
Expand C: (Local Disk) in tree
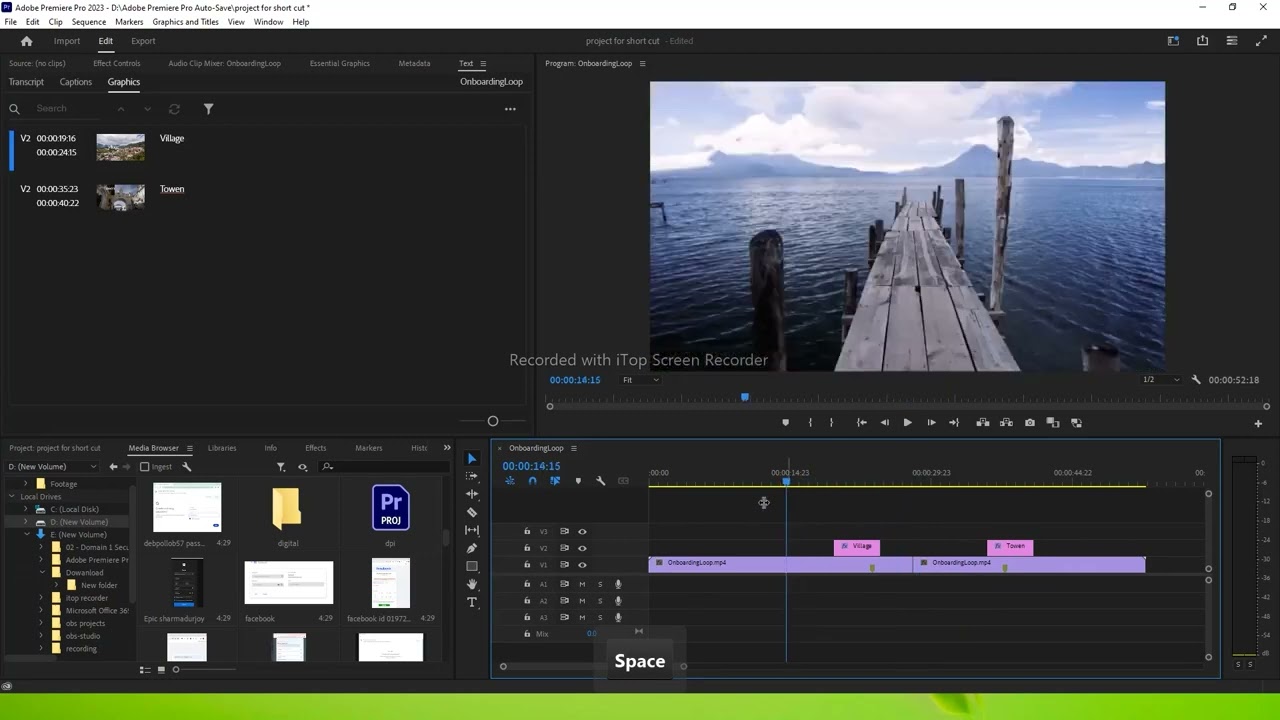[27, 509]
